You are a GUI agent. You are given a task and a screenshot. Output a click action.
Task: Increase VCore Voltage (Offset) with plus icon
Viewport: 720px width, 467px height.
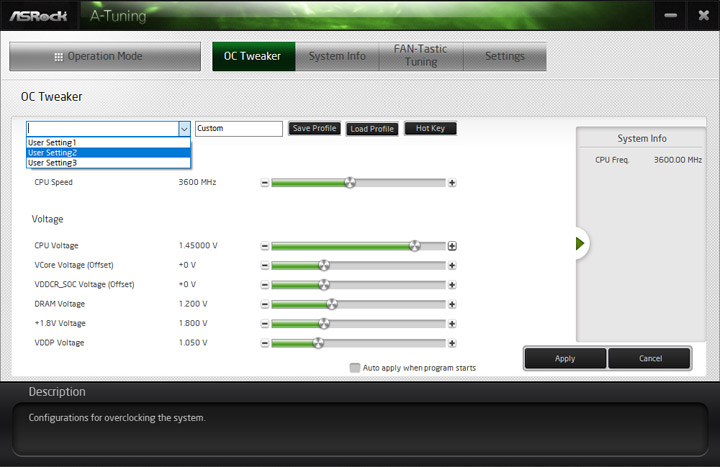(x=452, y=265)
